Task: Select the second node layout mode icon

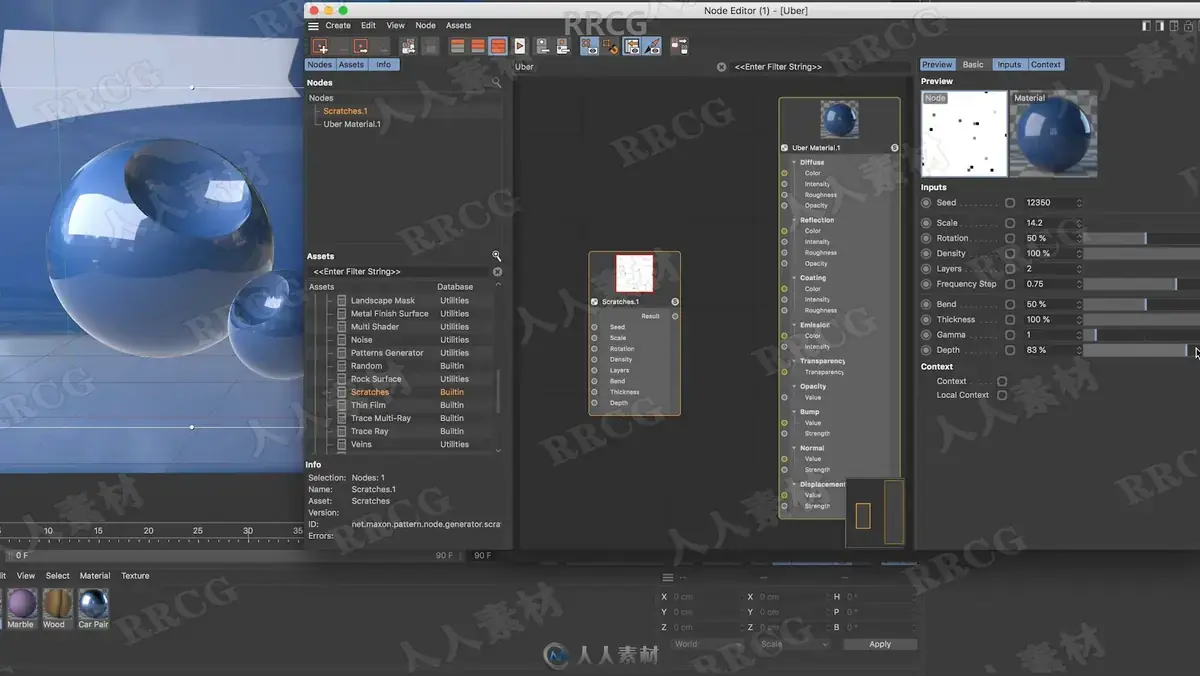Action: (x=478, y=46)
